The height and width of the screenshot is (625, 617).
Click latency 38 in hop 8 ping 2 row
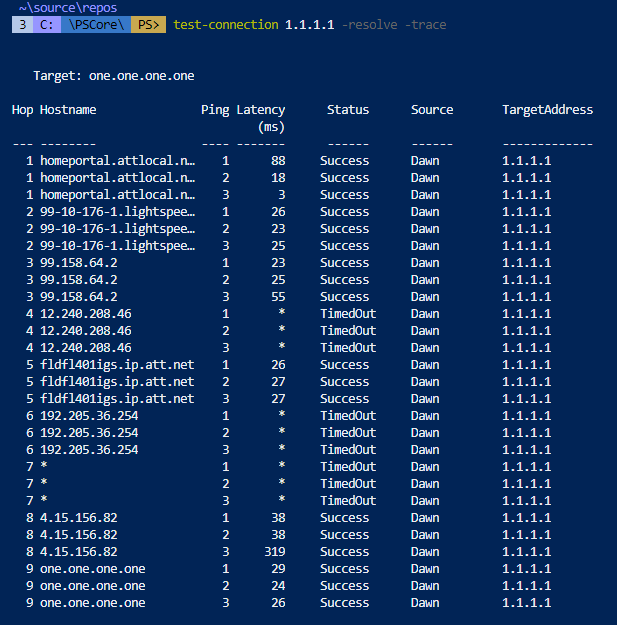(x=278, y=535)
